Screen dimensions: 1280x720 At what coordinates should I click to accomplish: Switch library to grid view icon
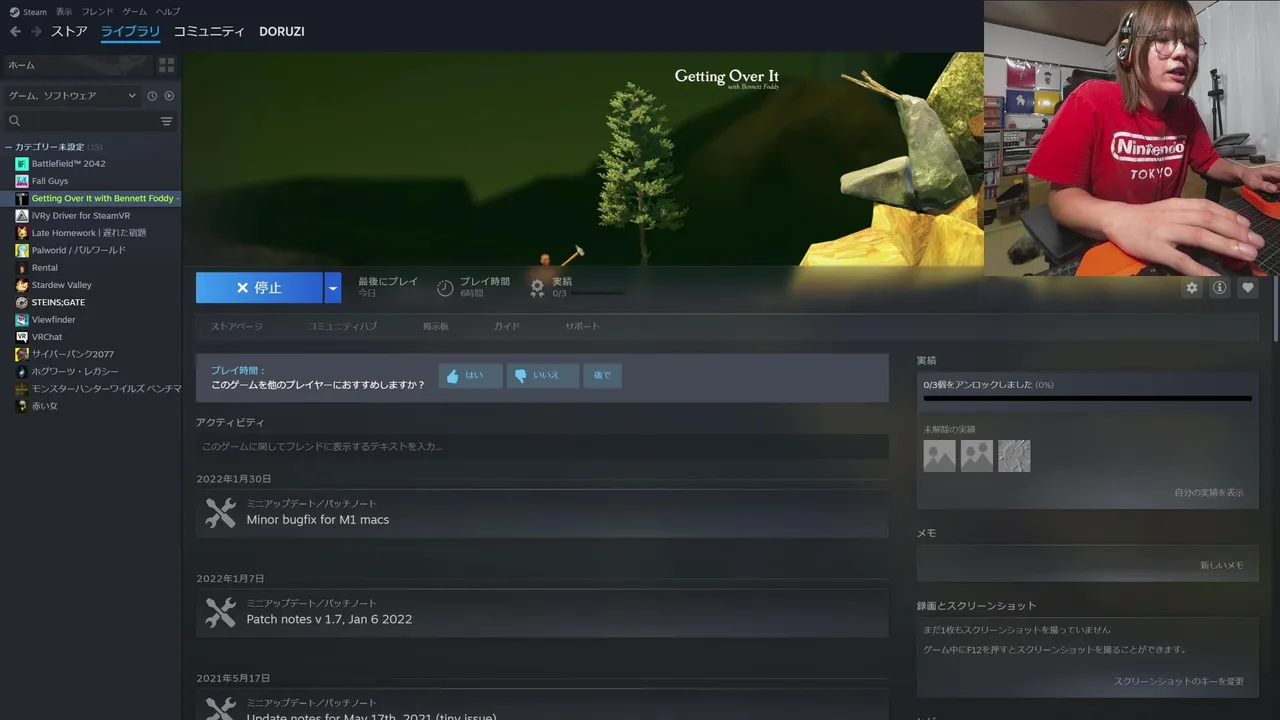point(167,65)
